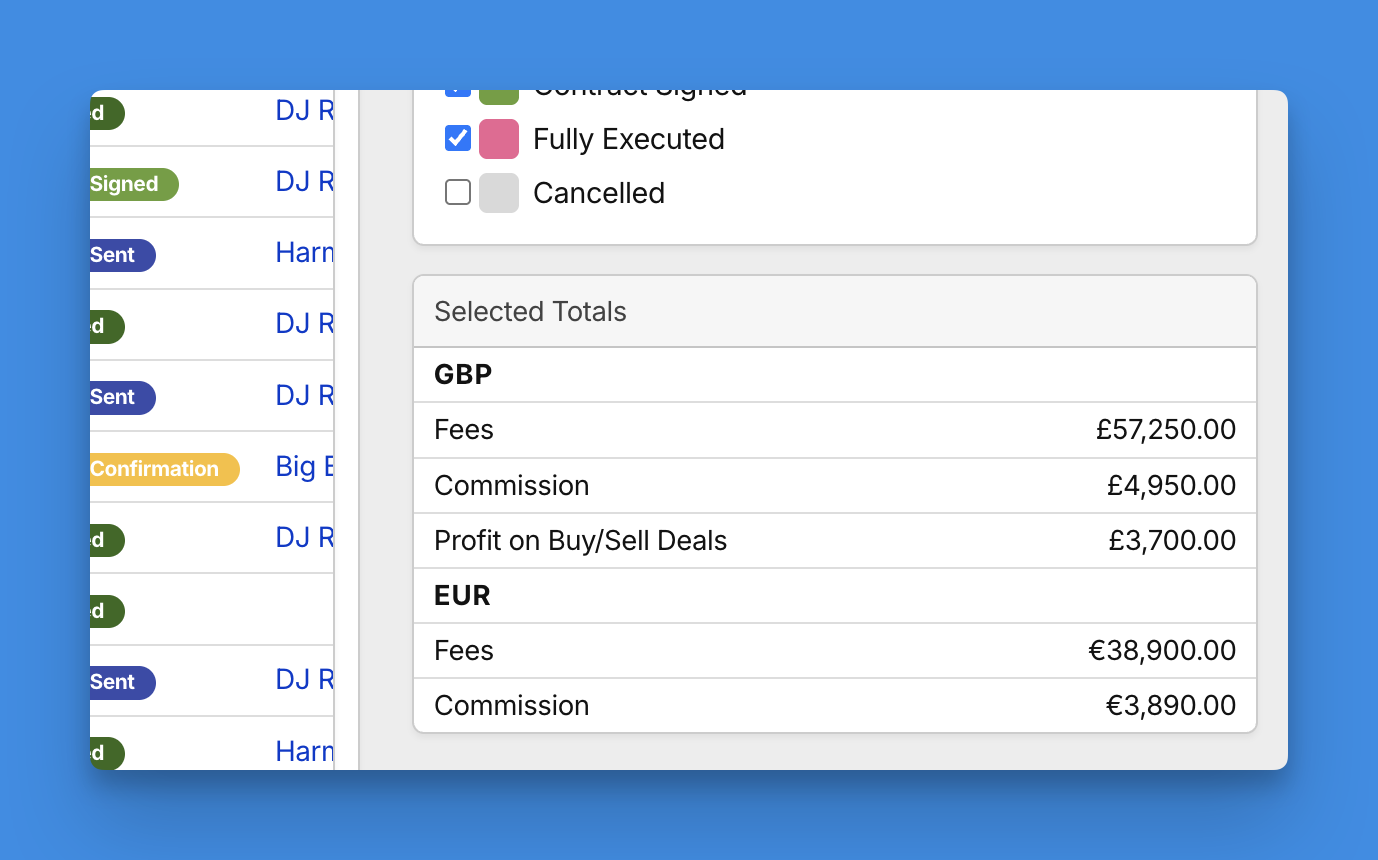Click the Profit on Buy/Sell Deals label

click(580, 541)
